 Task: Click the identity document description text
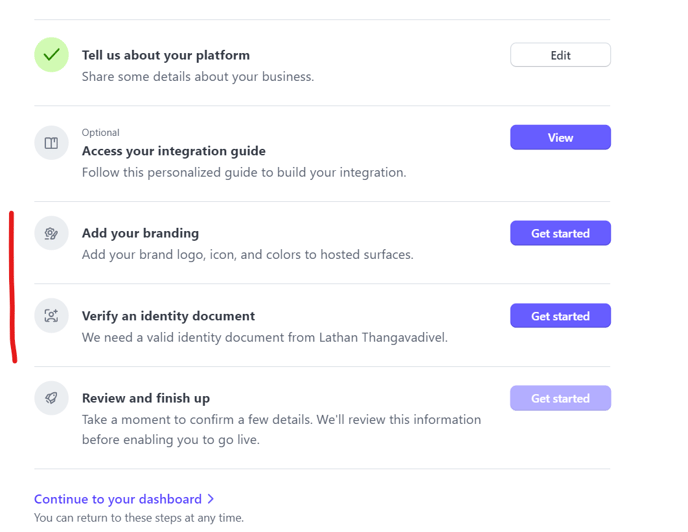(x=264, y=338)
